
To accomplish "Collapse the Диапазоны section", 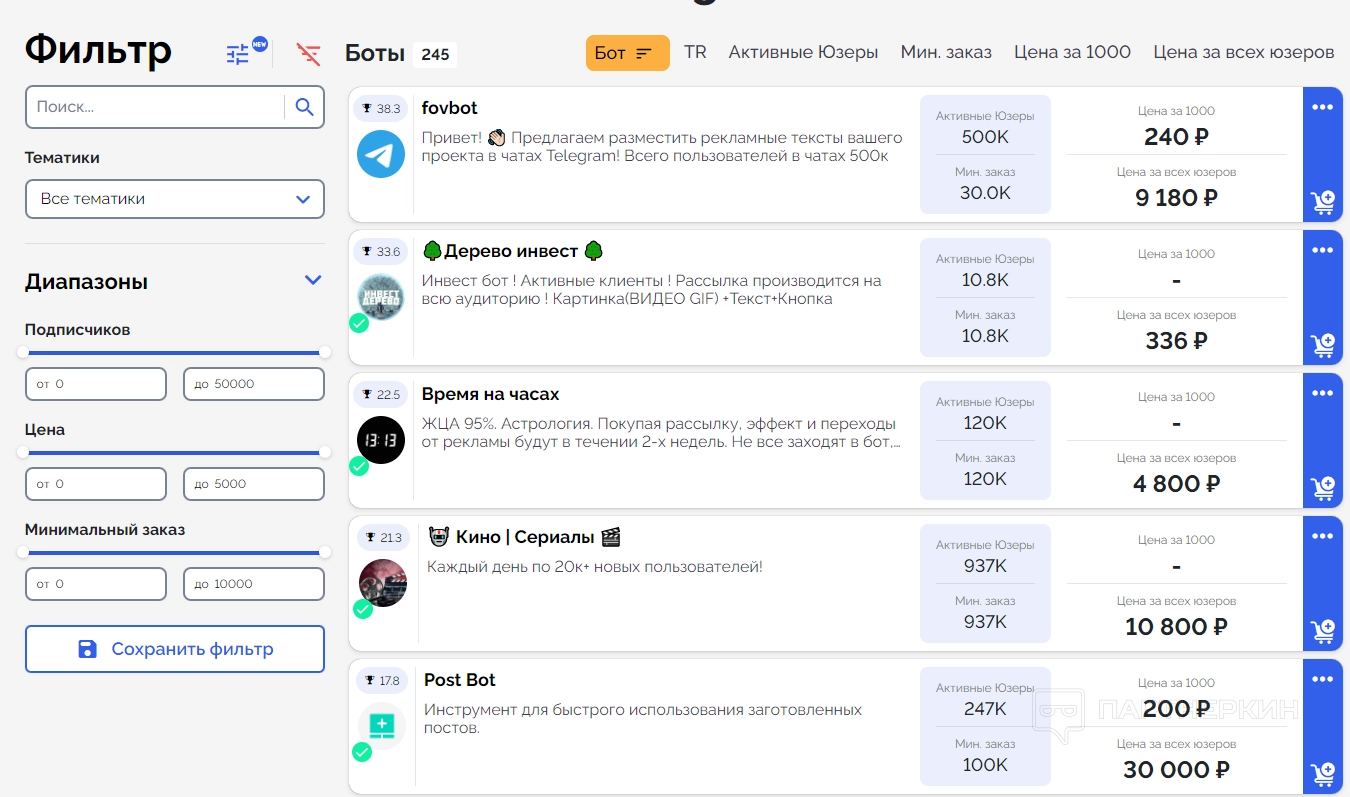I will coord(313,281).
